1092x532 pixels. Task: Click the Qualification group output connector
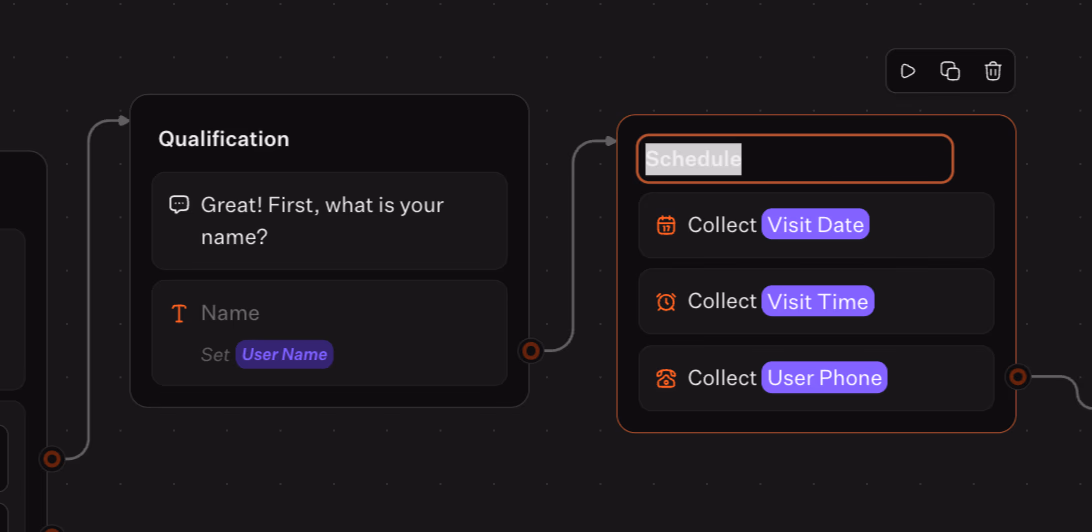click(x=531, y=350)
